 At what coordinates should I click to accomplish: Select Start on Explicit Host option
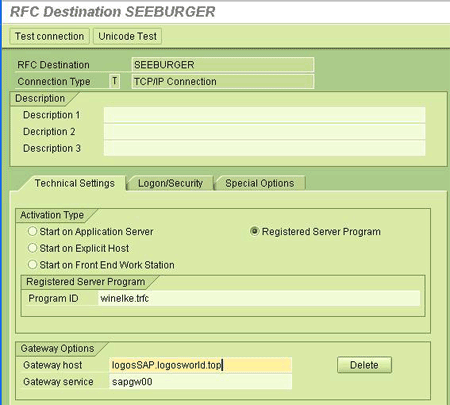32,248
